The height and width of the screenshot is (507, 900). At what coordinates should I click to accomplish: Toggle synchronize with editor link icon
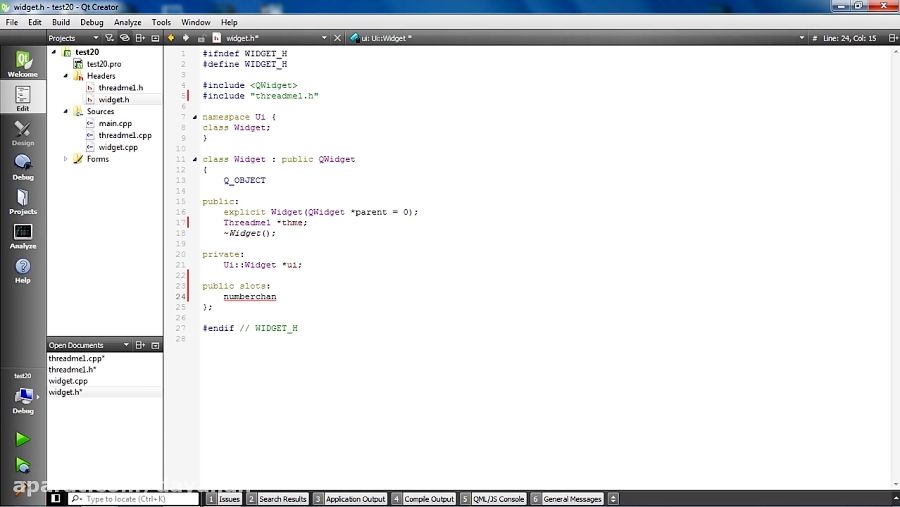click(x=125, y=38)
